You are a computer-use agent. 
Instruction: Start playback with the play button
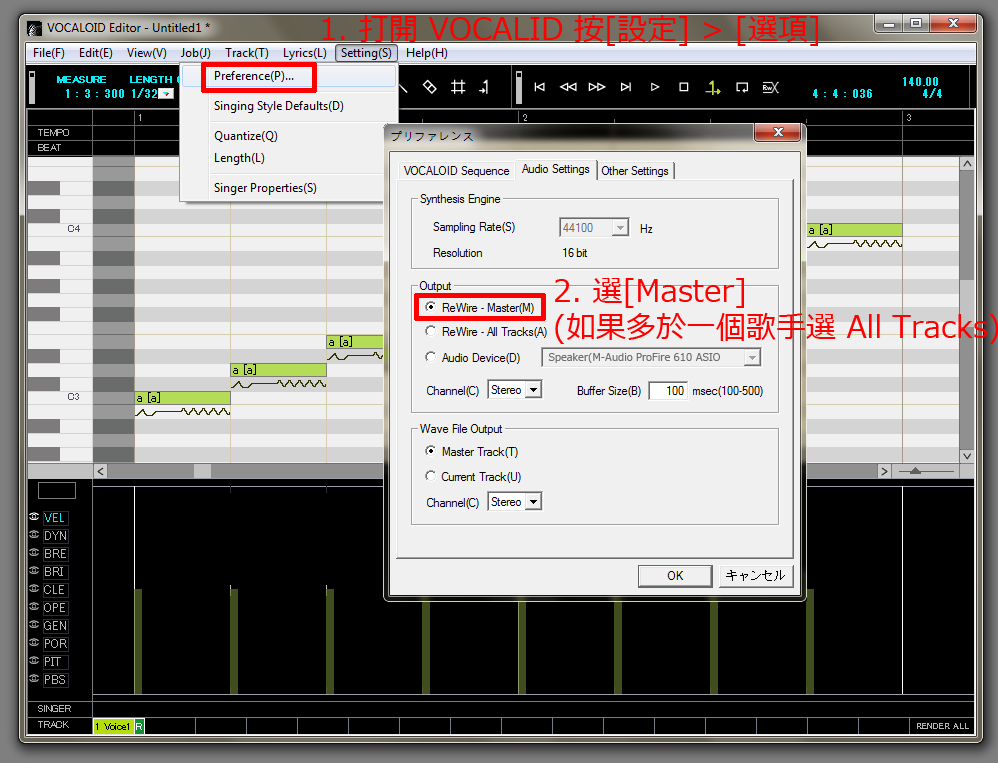(655, 87)
